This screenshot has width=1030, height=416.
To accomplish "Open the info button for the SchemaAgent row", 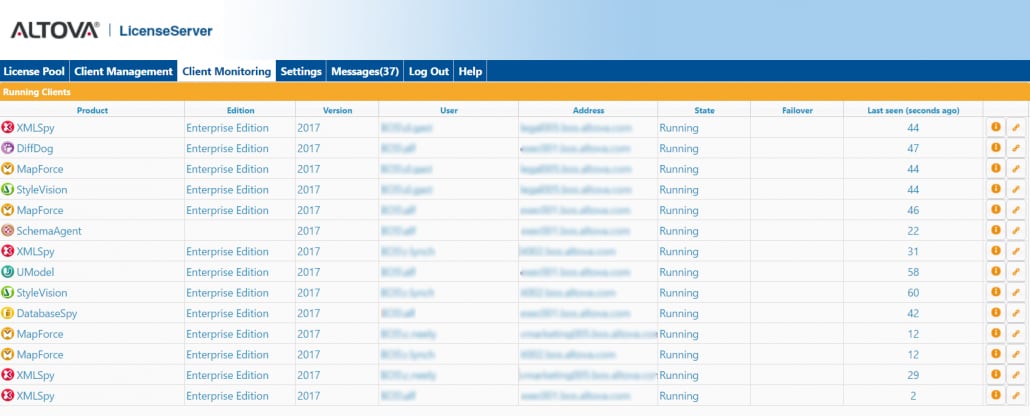I will [996, 231].
